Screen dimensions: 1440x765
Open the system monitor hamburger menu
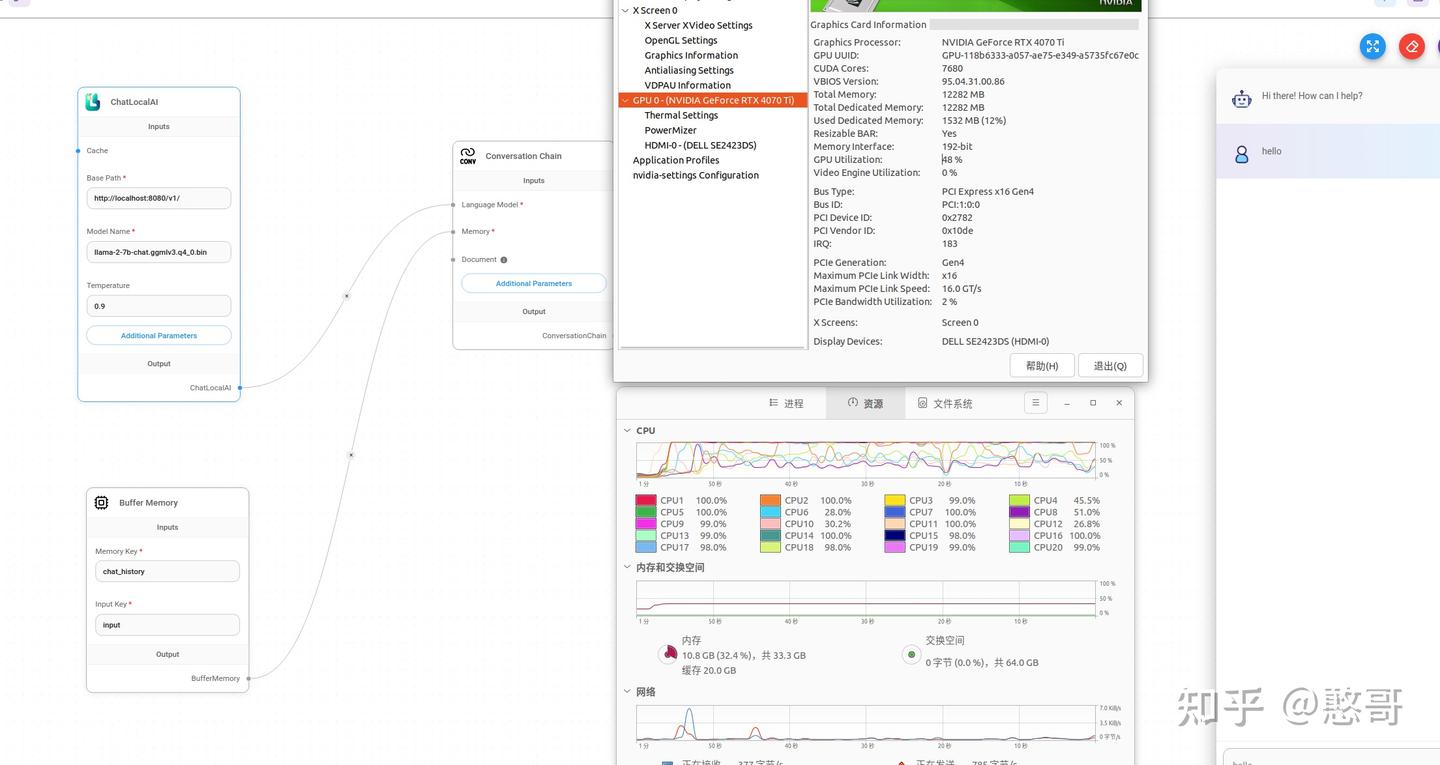tap(1036, 403)
